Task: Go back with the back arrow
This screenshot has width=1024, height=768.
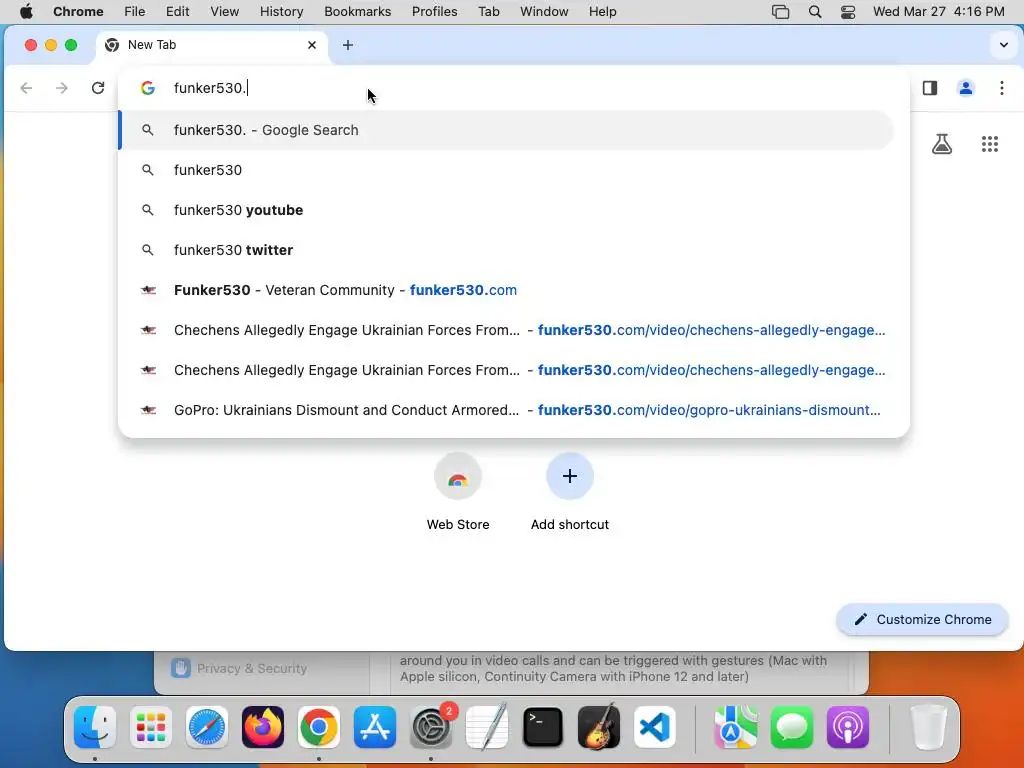Action: pyautogui.click(x=26, y=88)
